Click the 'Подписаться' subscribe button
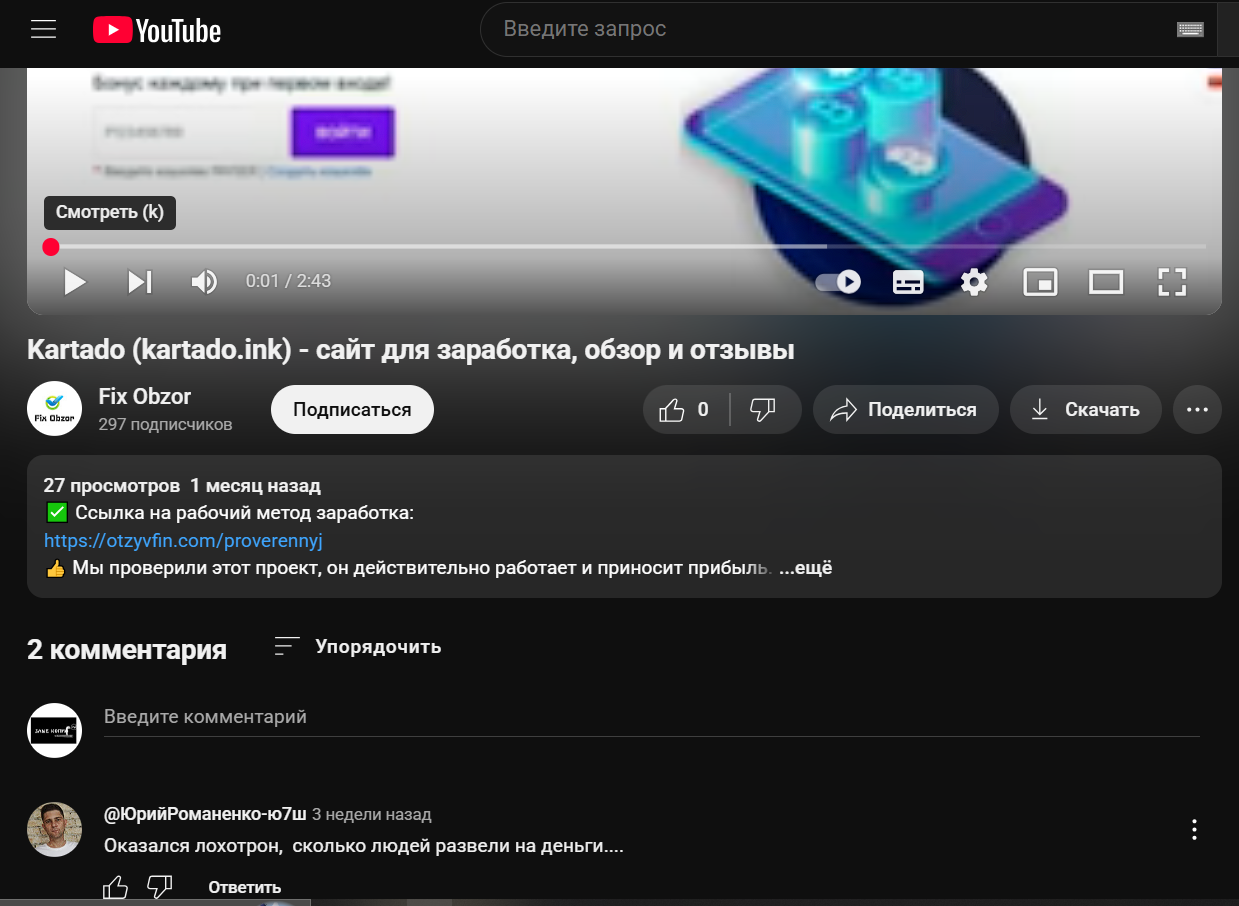 click(x=352, y=410)
